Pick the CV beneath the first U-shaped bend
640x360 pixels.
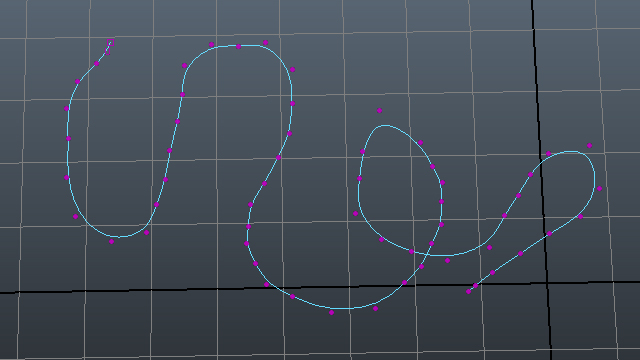pyautogui.click(x=111, y=242)
